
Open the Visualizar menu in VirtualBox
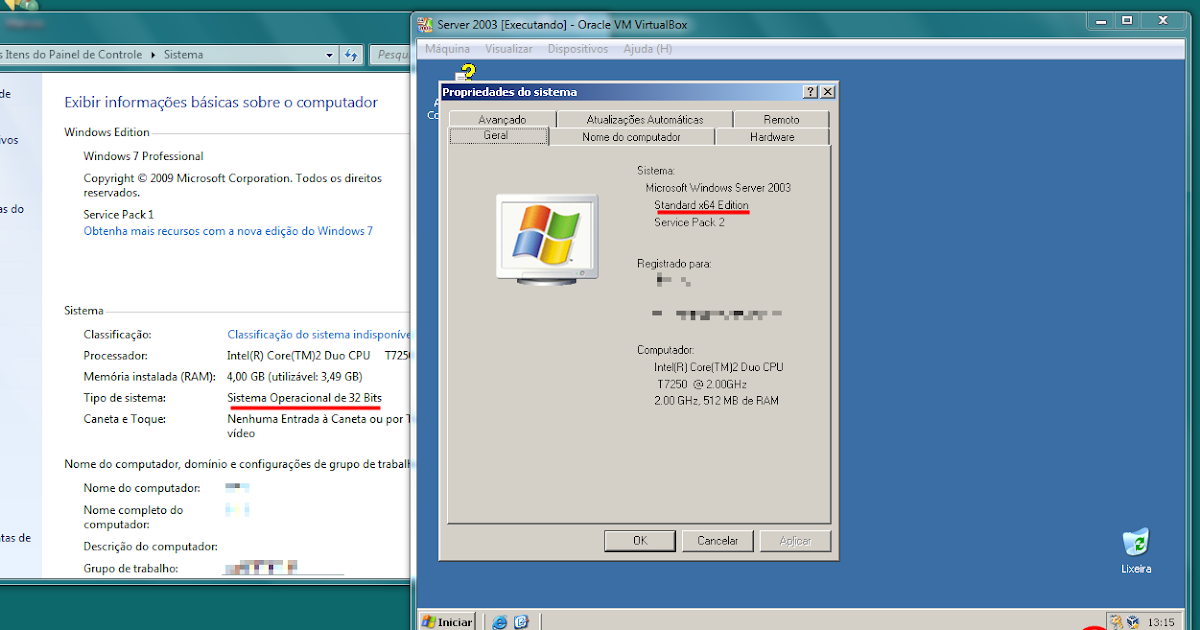pyautogui.click(x=508, y=48)
